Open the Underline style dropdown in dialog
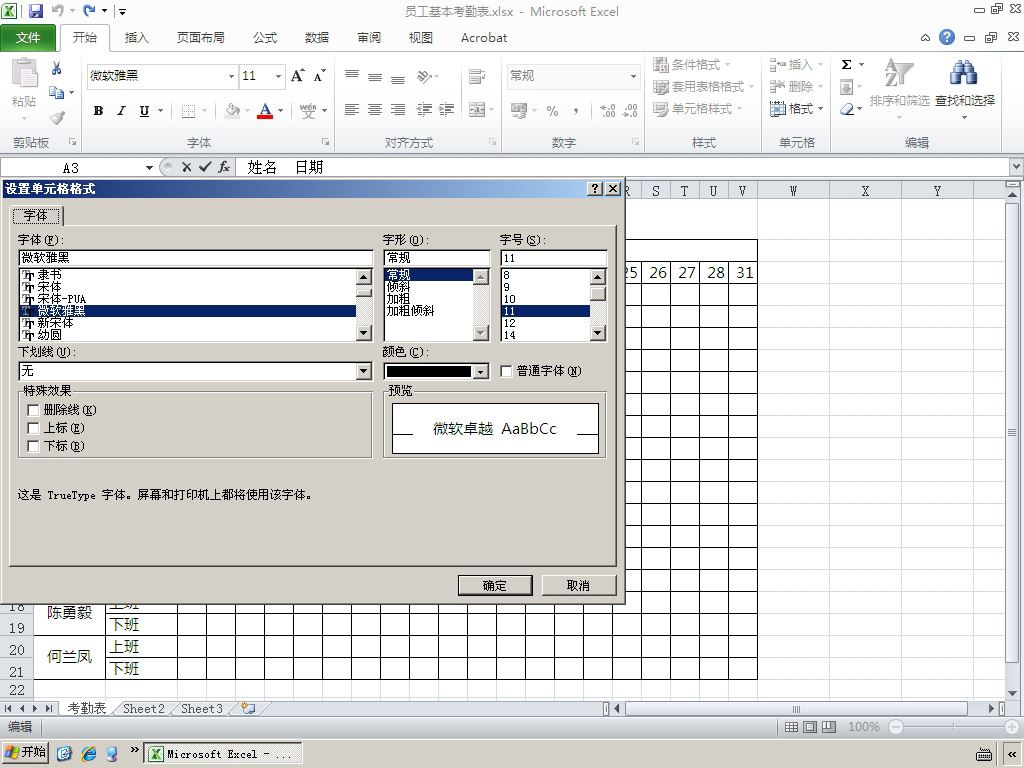Image resolution: width=1024 pixels, height=768 pixels. pos(364,371)
